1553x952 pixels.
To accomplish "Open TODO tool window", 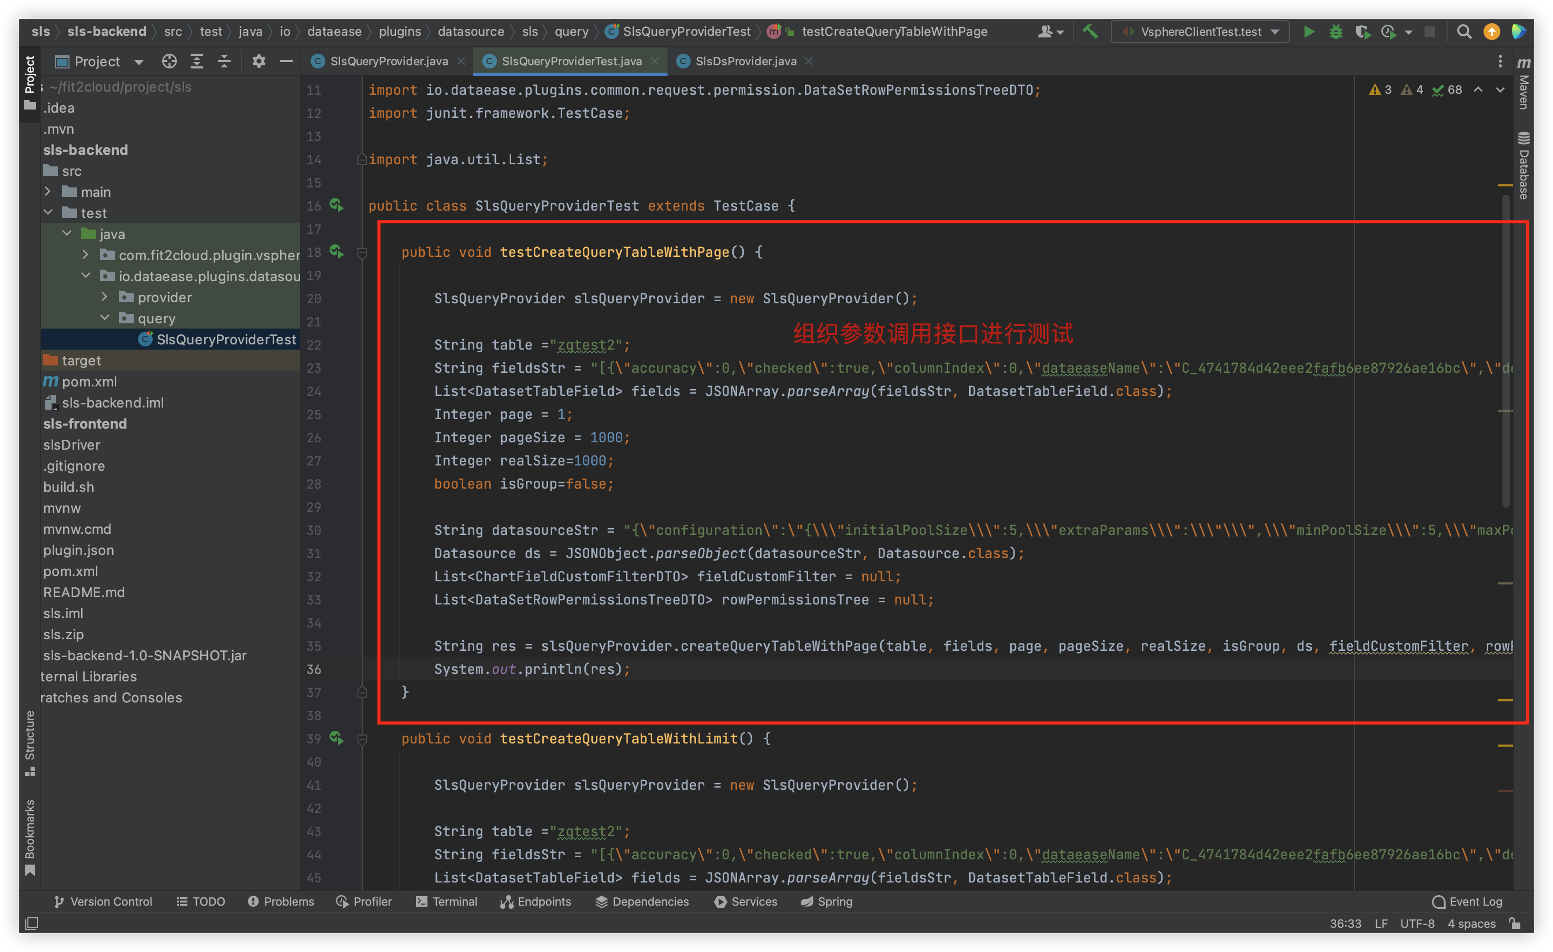I will click(200, 901).
